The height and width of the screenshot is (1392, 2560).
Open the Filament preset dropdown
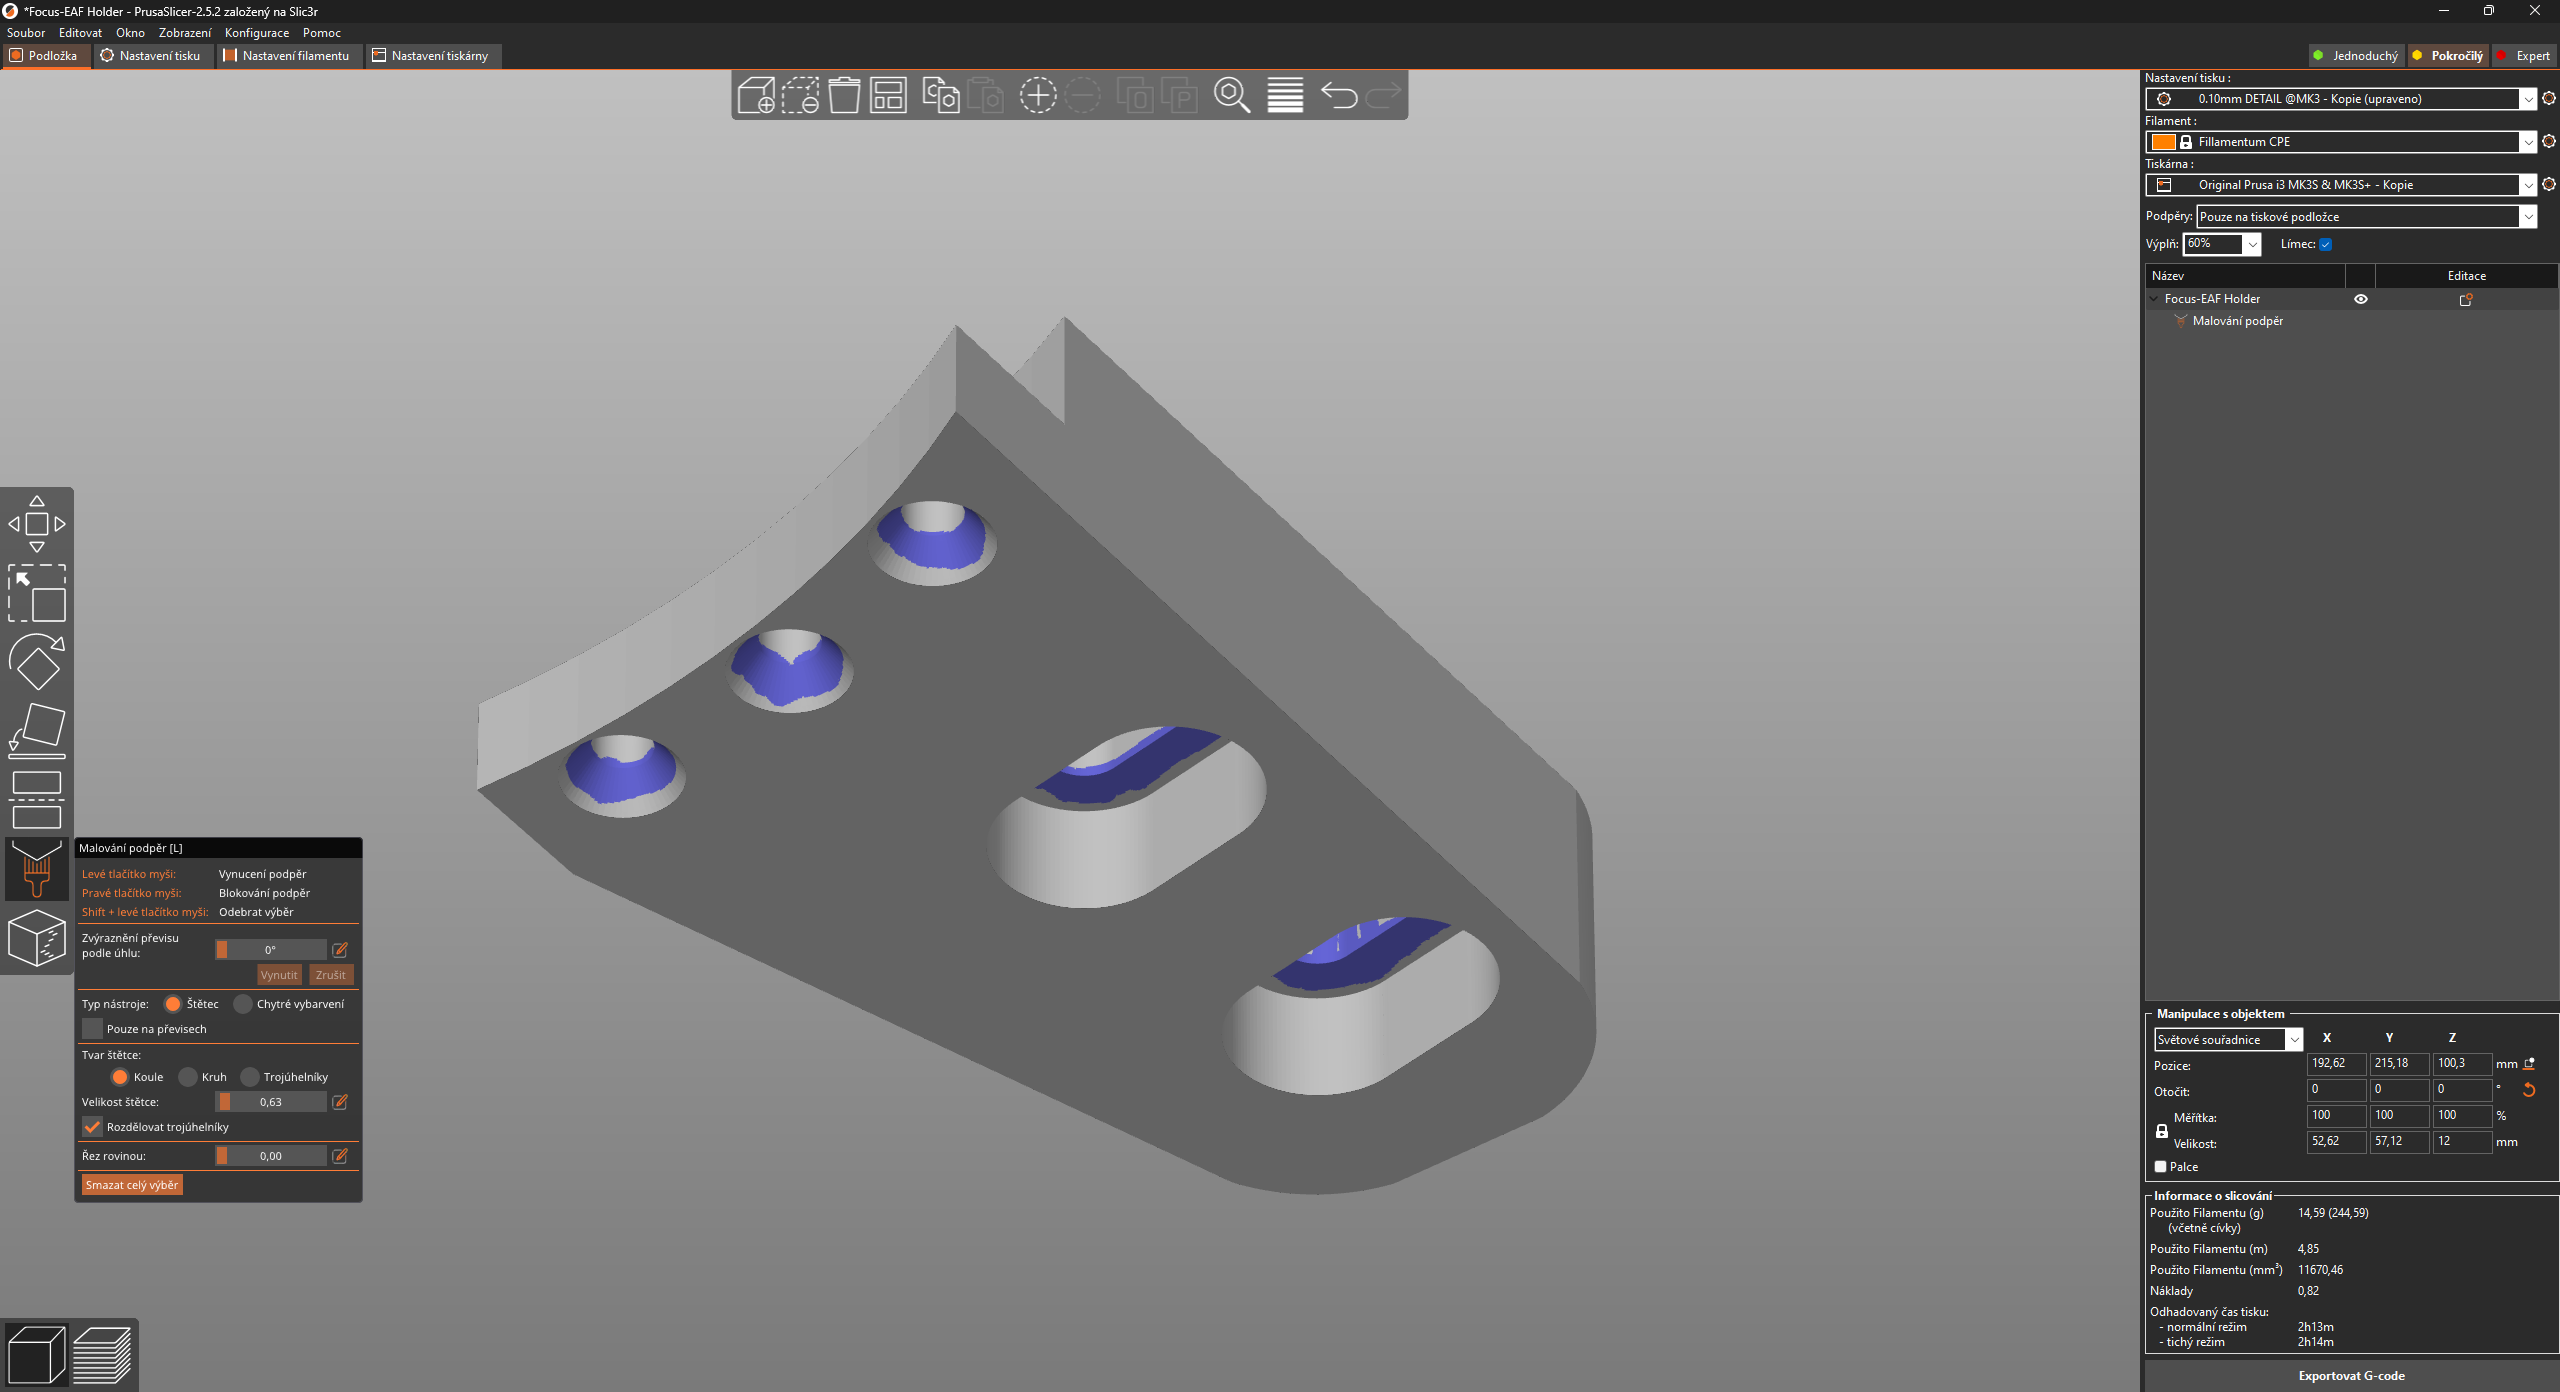coord(2528,142)
